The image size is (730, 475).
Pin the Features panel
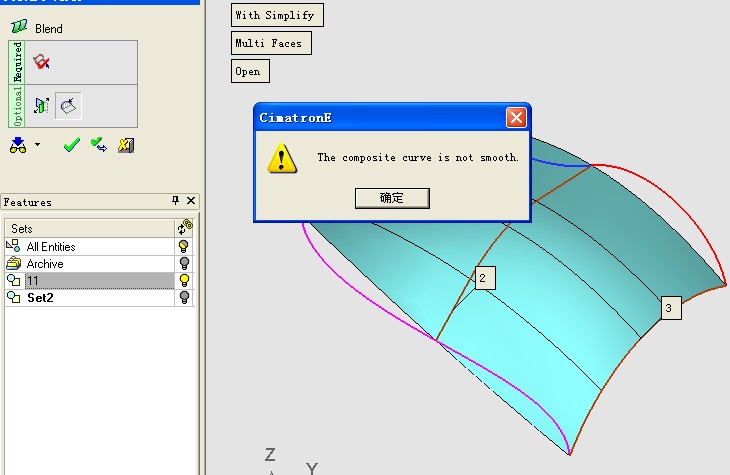[x=176, y=201]
